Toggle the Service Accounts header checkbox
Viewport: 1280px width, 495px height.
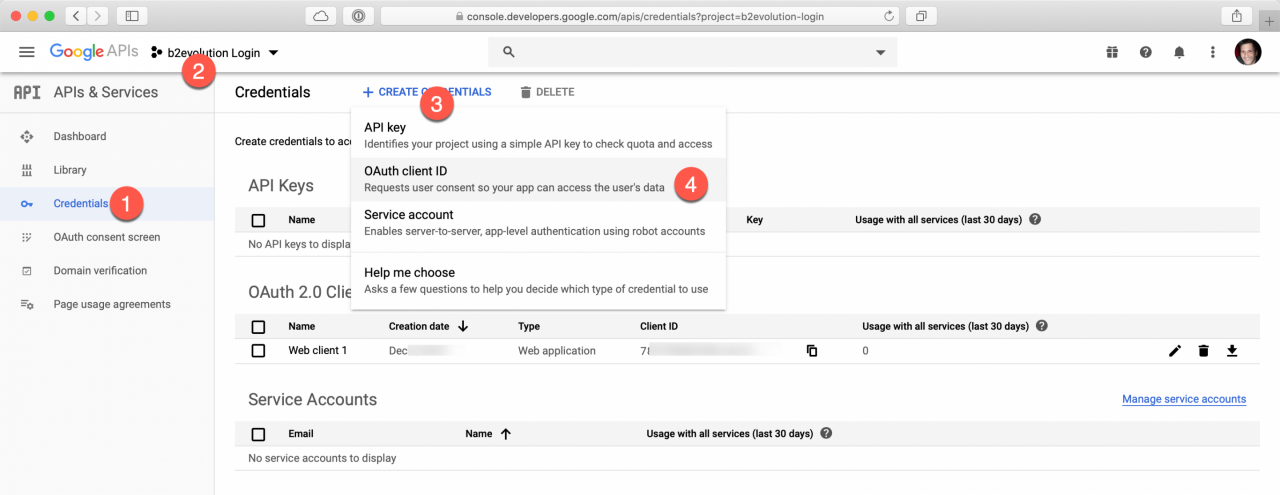[259, 434]
